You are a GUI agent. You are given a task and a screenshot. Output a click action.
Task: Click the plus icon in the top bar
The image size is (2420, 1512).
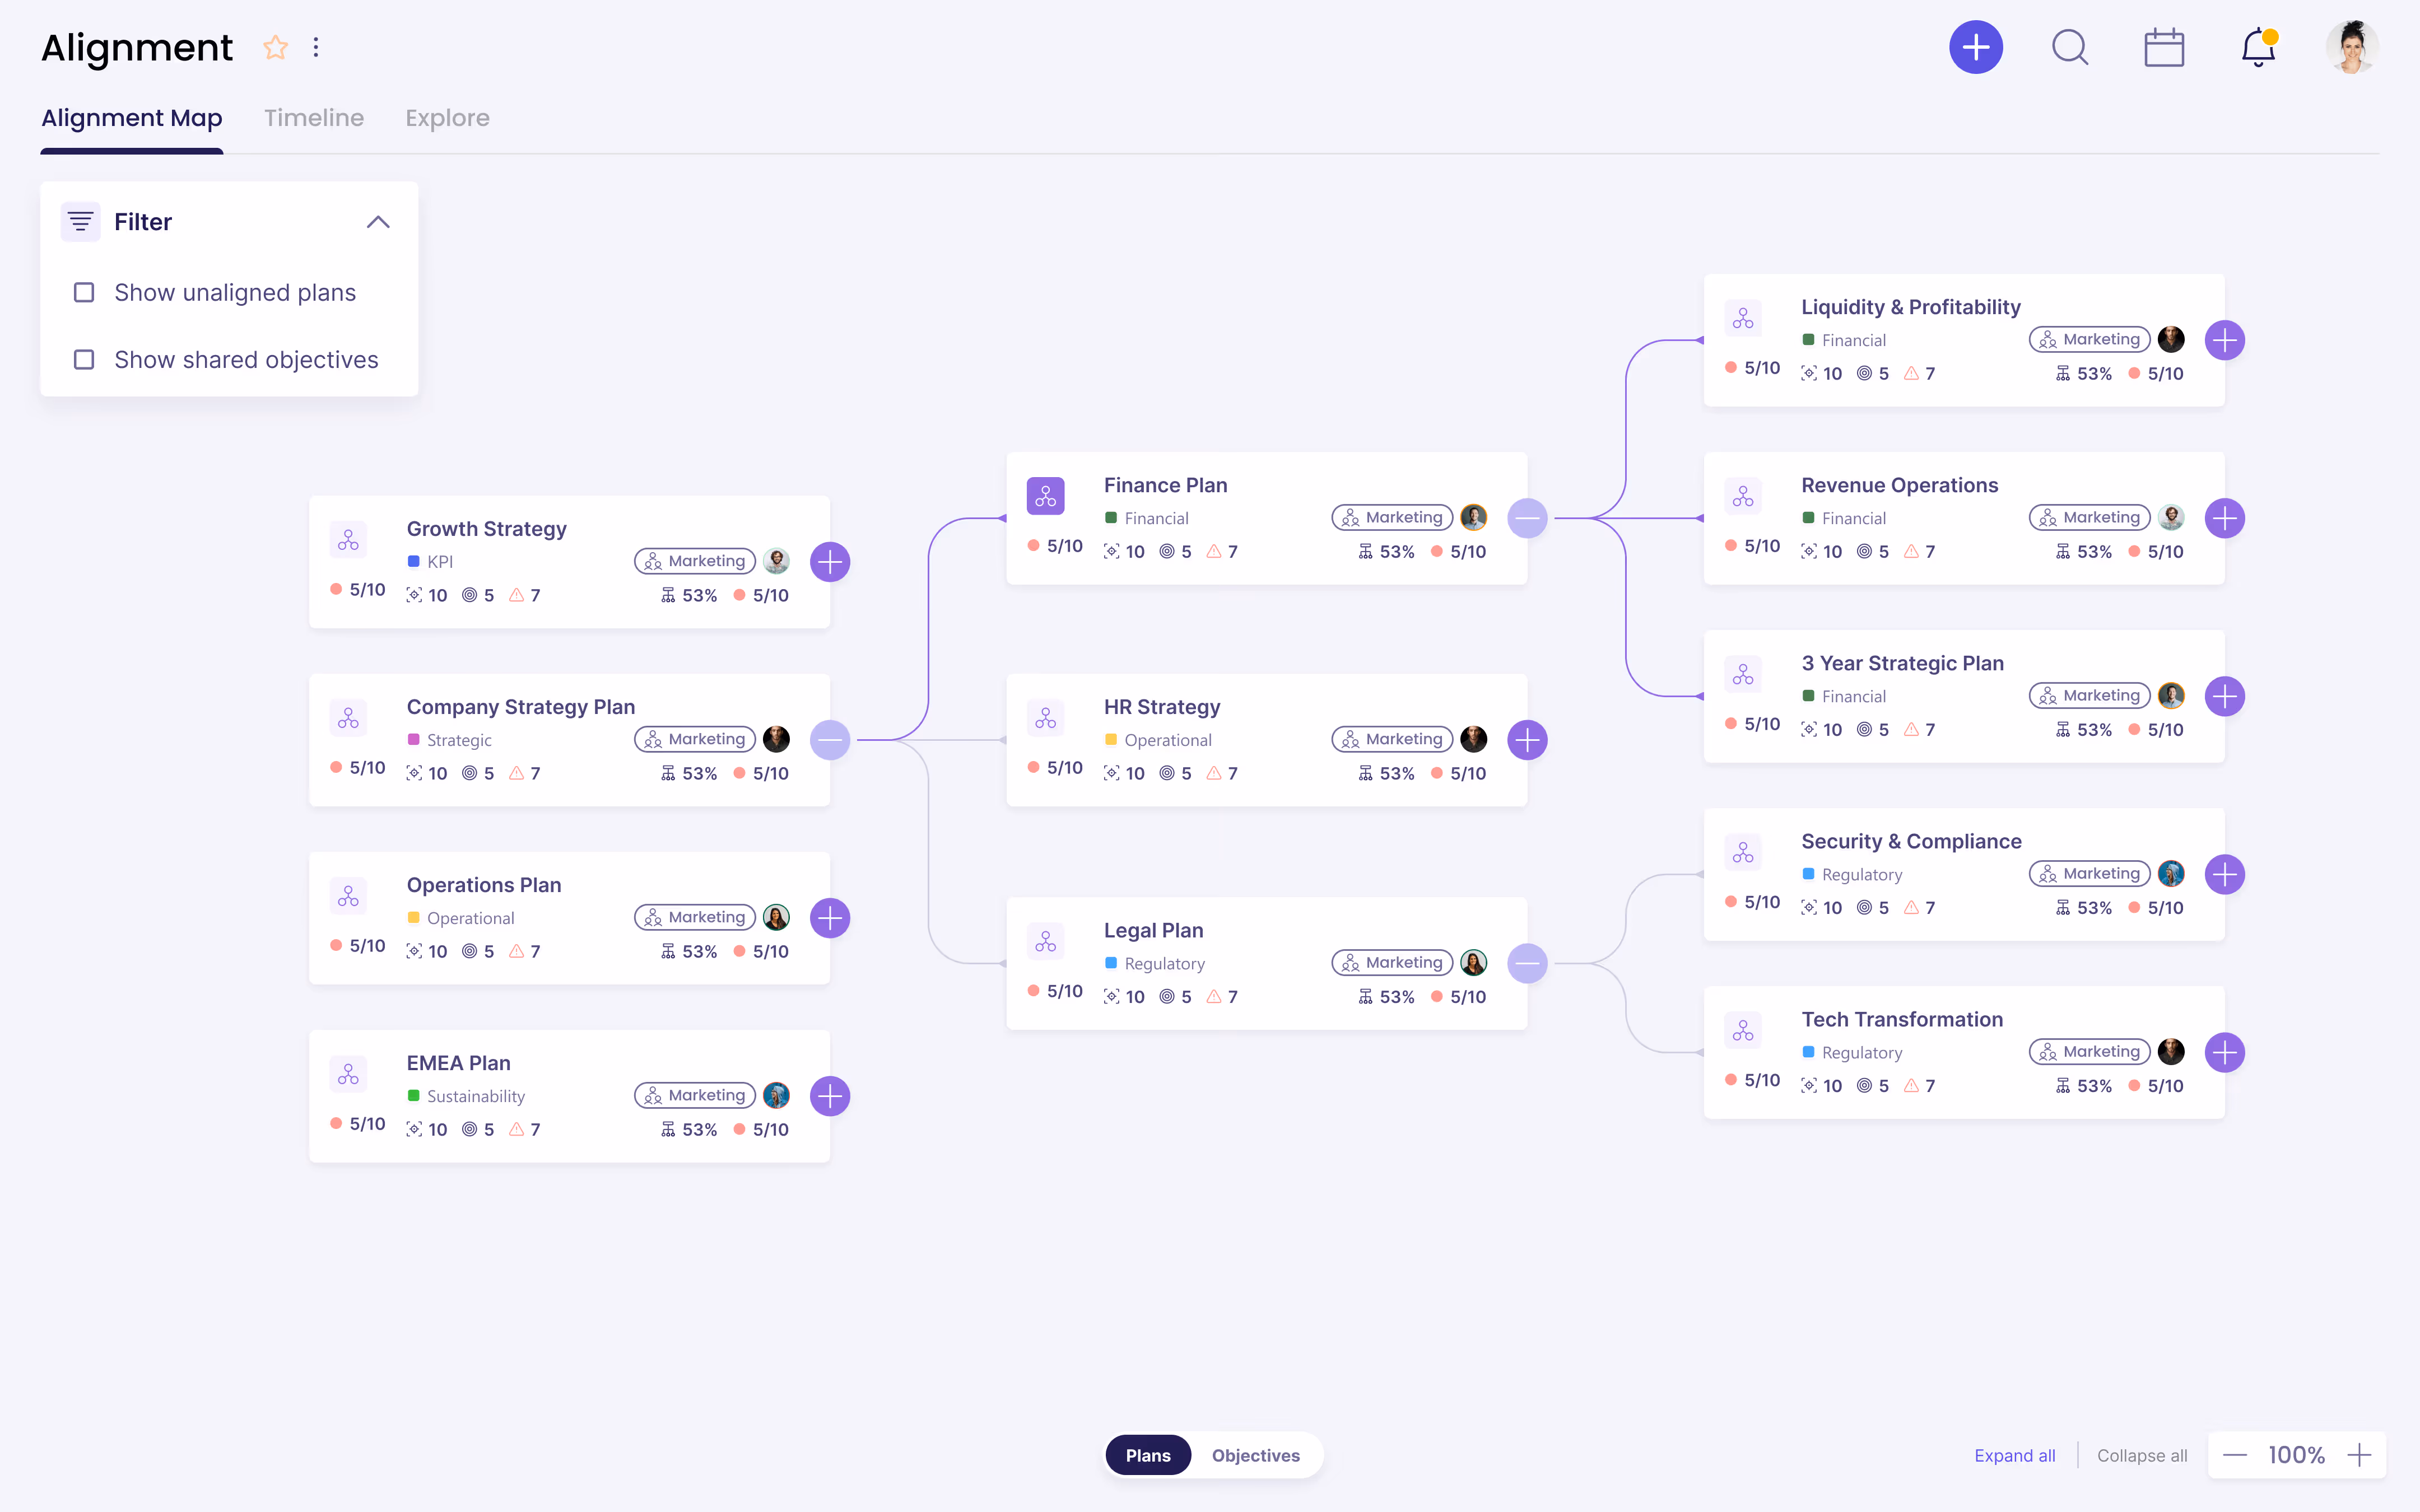click(x=1977, y=47)
